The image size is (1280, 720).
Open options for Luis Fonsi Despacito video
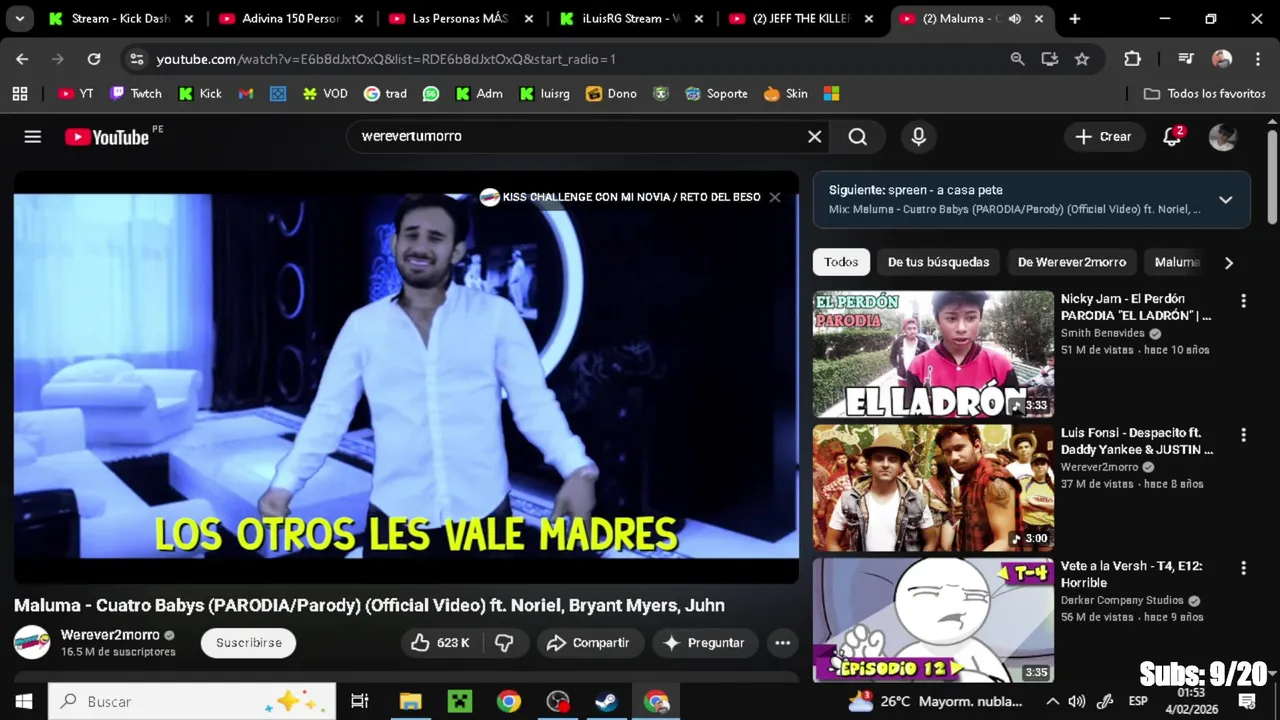(1243, 435)
